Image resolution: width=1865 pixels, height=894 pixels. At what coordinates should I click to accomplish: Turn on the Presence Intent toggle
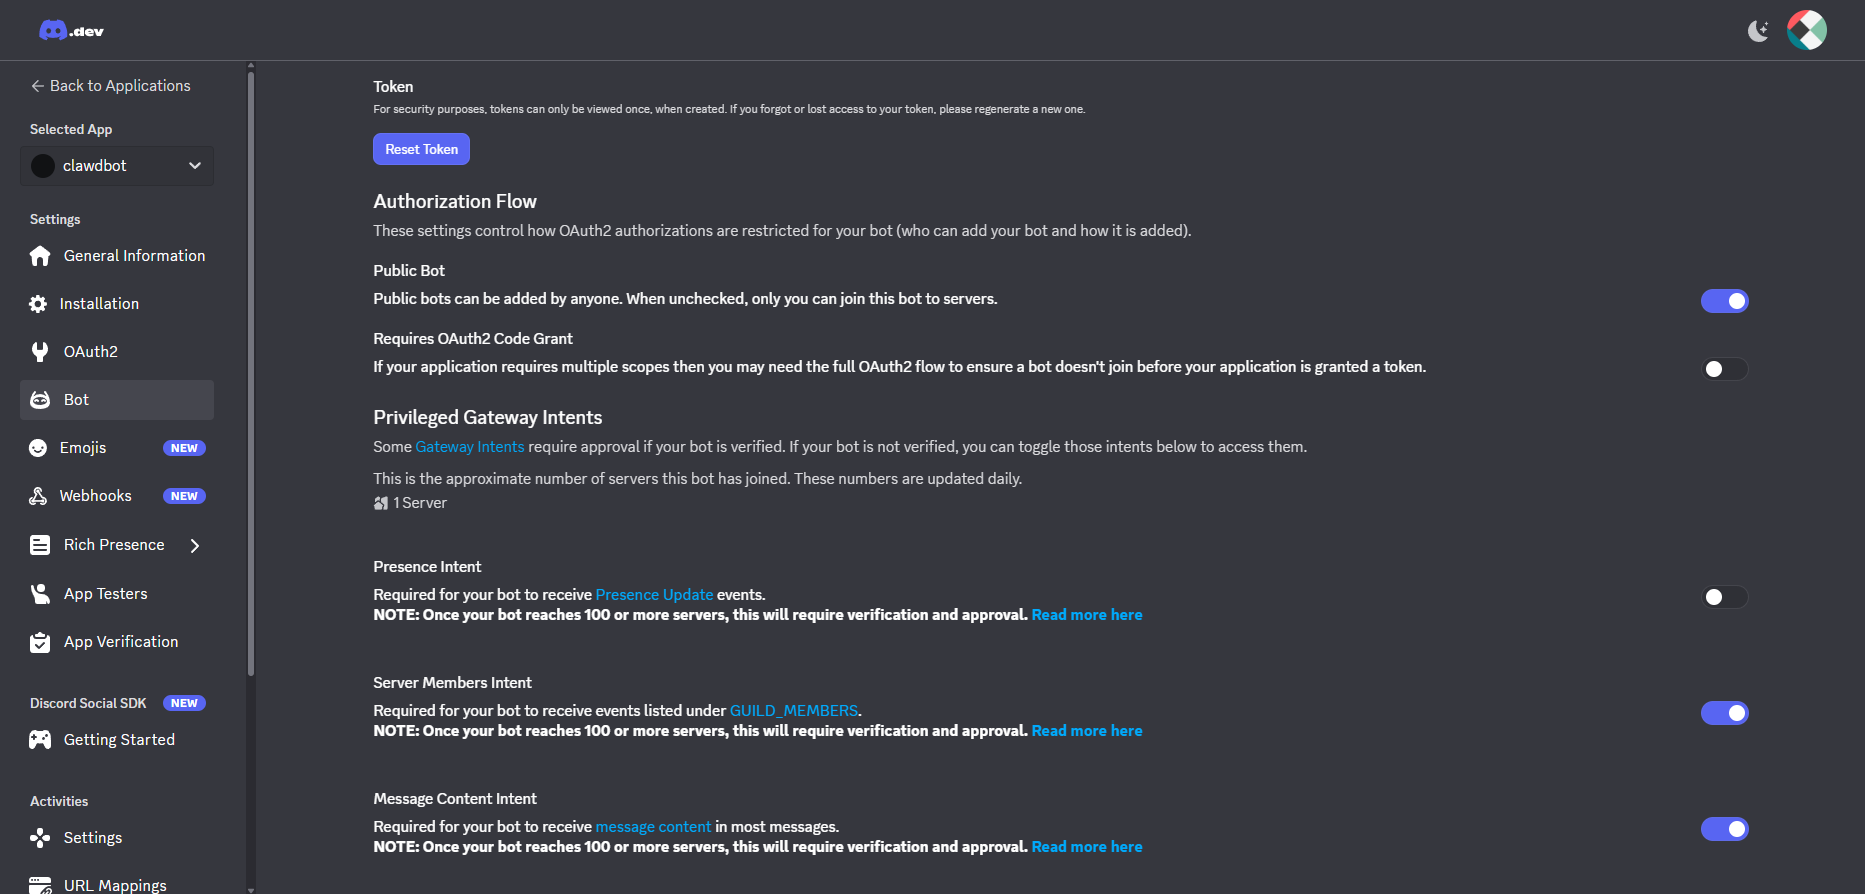point(1724,597)
